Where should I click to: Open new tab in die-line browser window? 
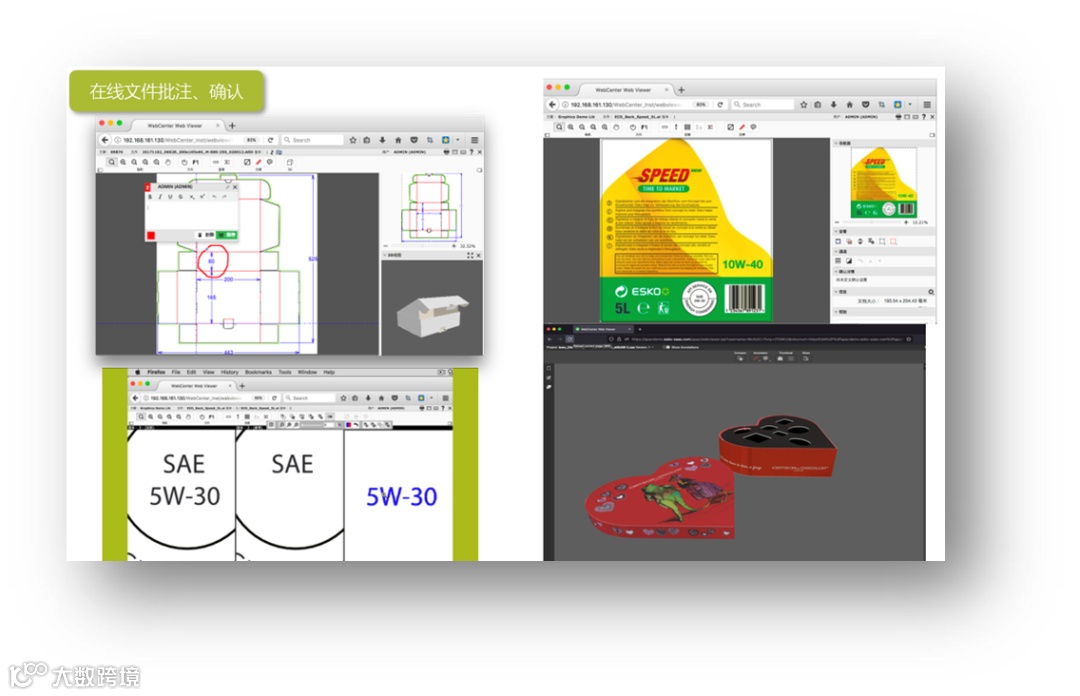(232, 125)
